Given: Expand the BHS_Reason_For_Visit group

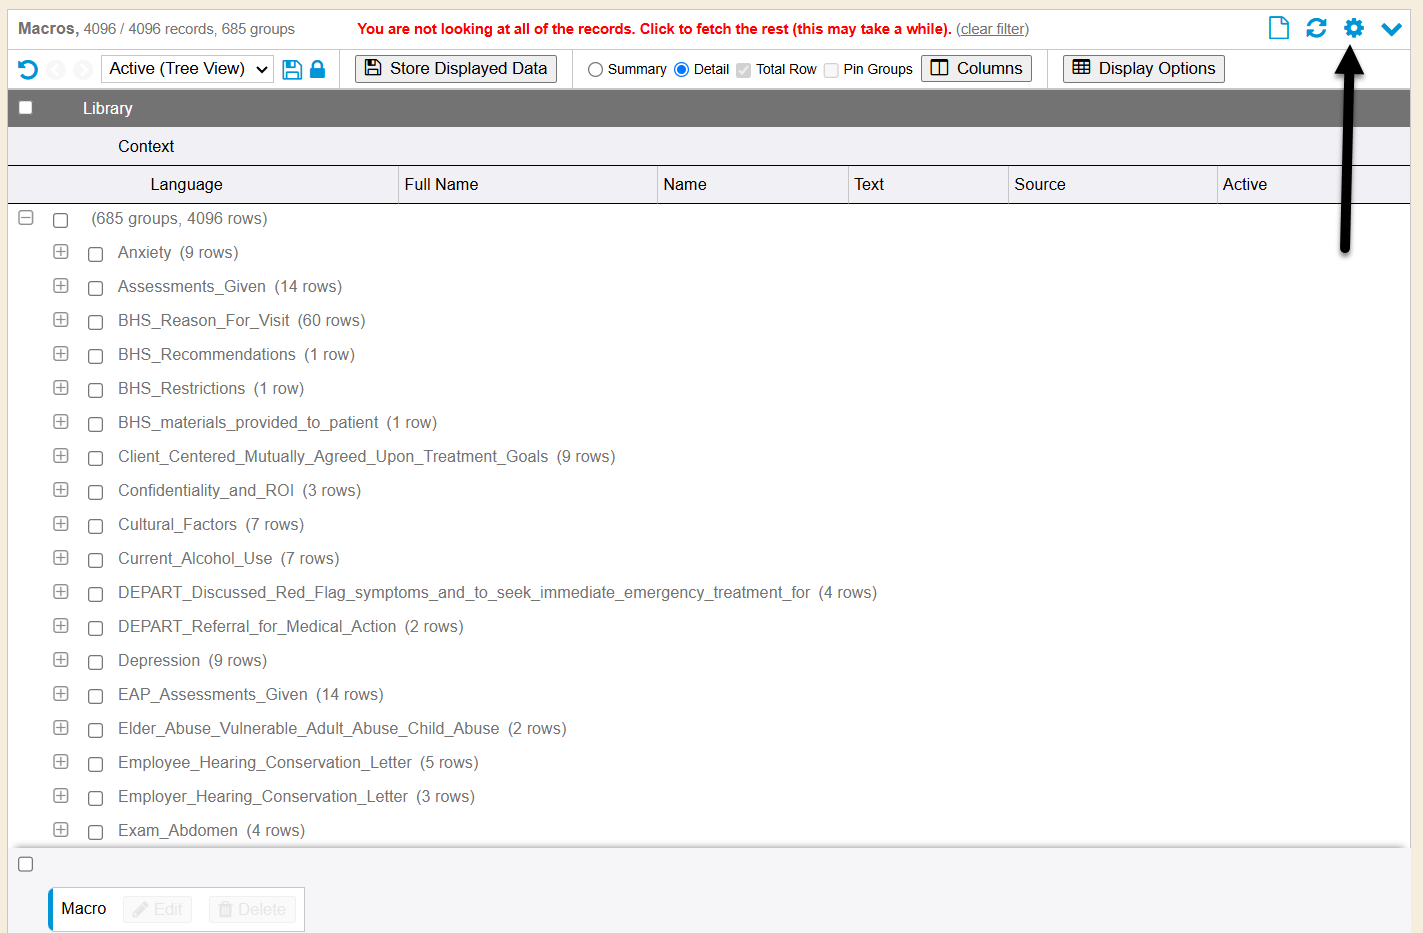Looking at the screenshot, I should (61, 320).
